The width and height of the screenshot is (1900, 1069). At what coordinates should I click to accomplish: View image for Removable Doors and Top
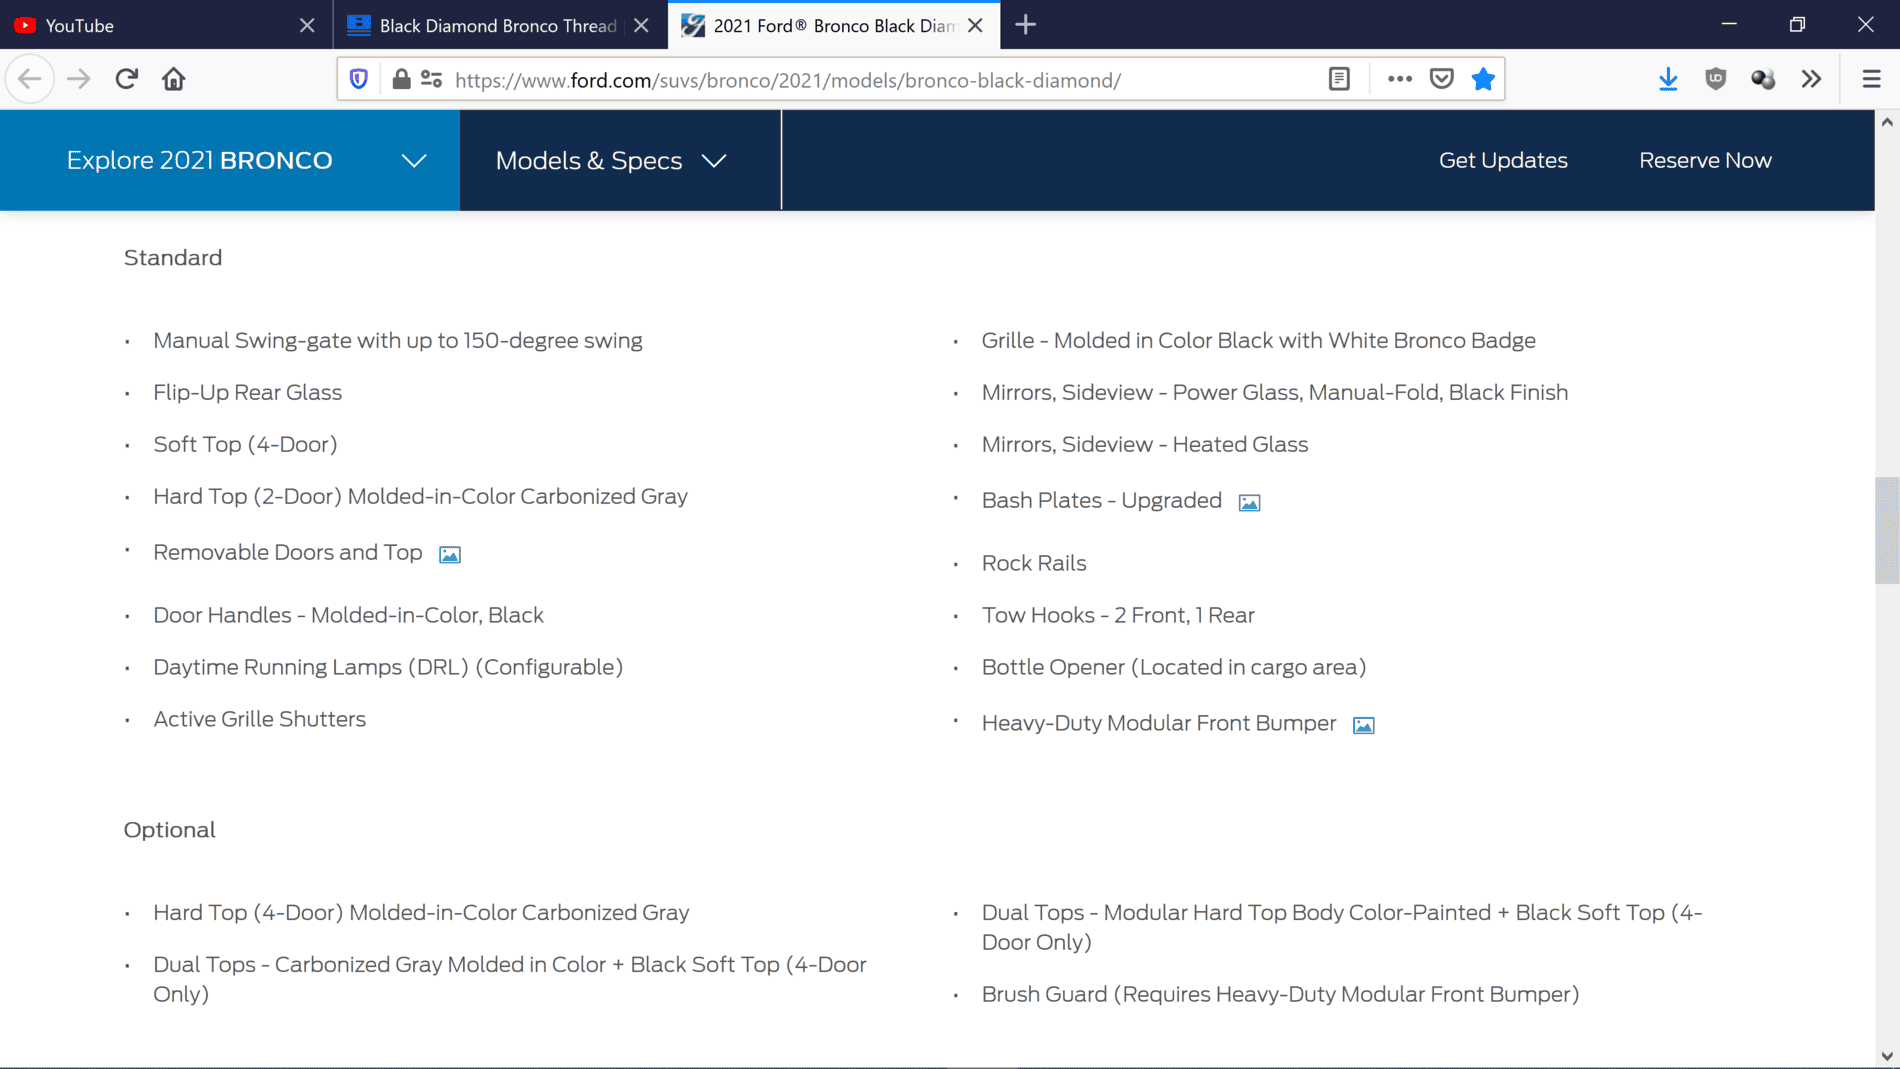click(x=450, y=555)
